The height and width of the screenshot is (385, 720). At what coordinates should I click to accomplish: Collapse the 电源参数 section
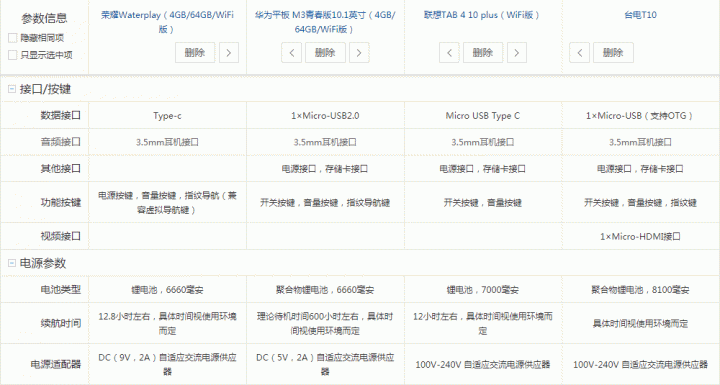[12, 263]
